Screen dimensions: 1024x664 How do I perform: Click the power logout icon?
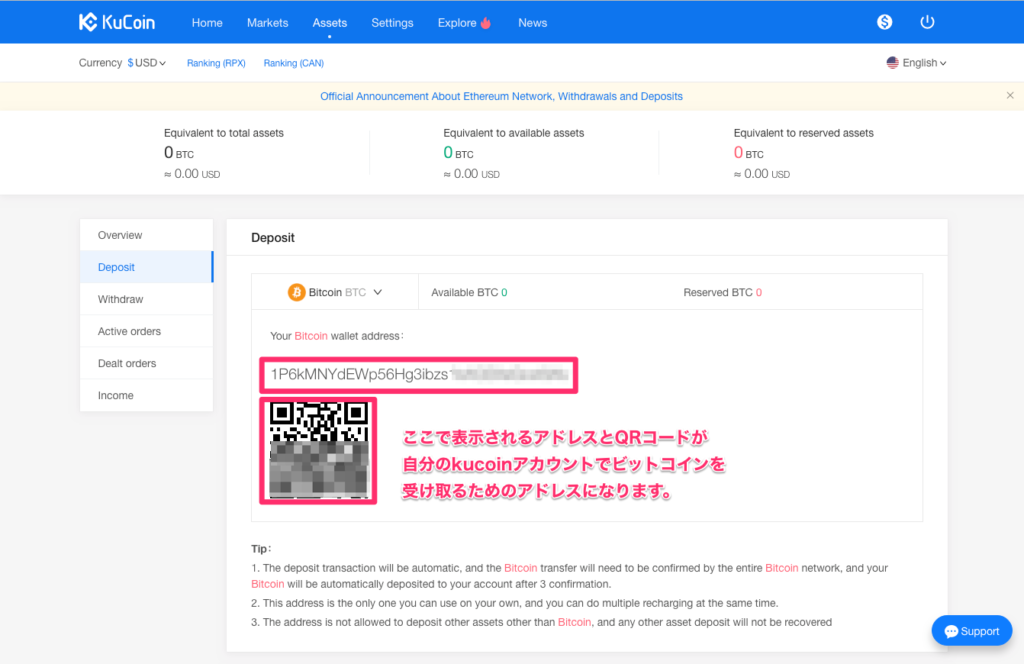pyautogui.click(x=927, y=22)
